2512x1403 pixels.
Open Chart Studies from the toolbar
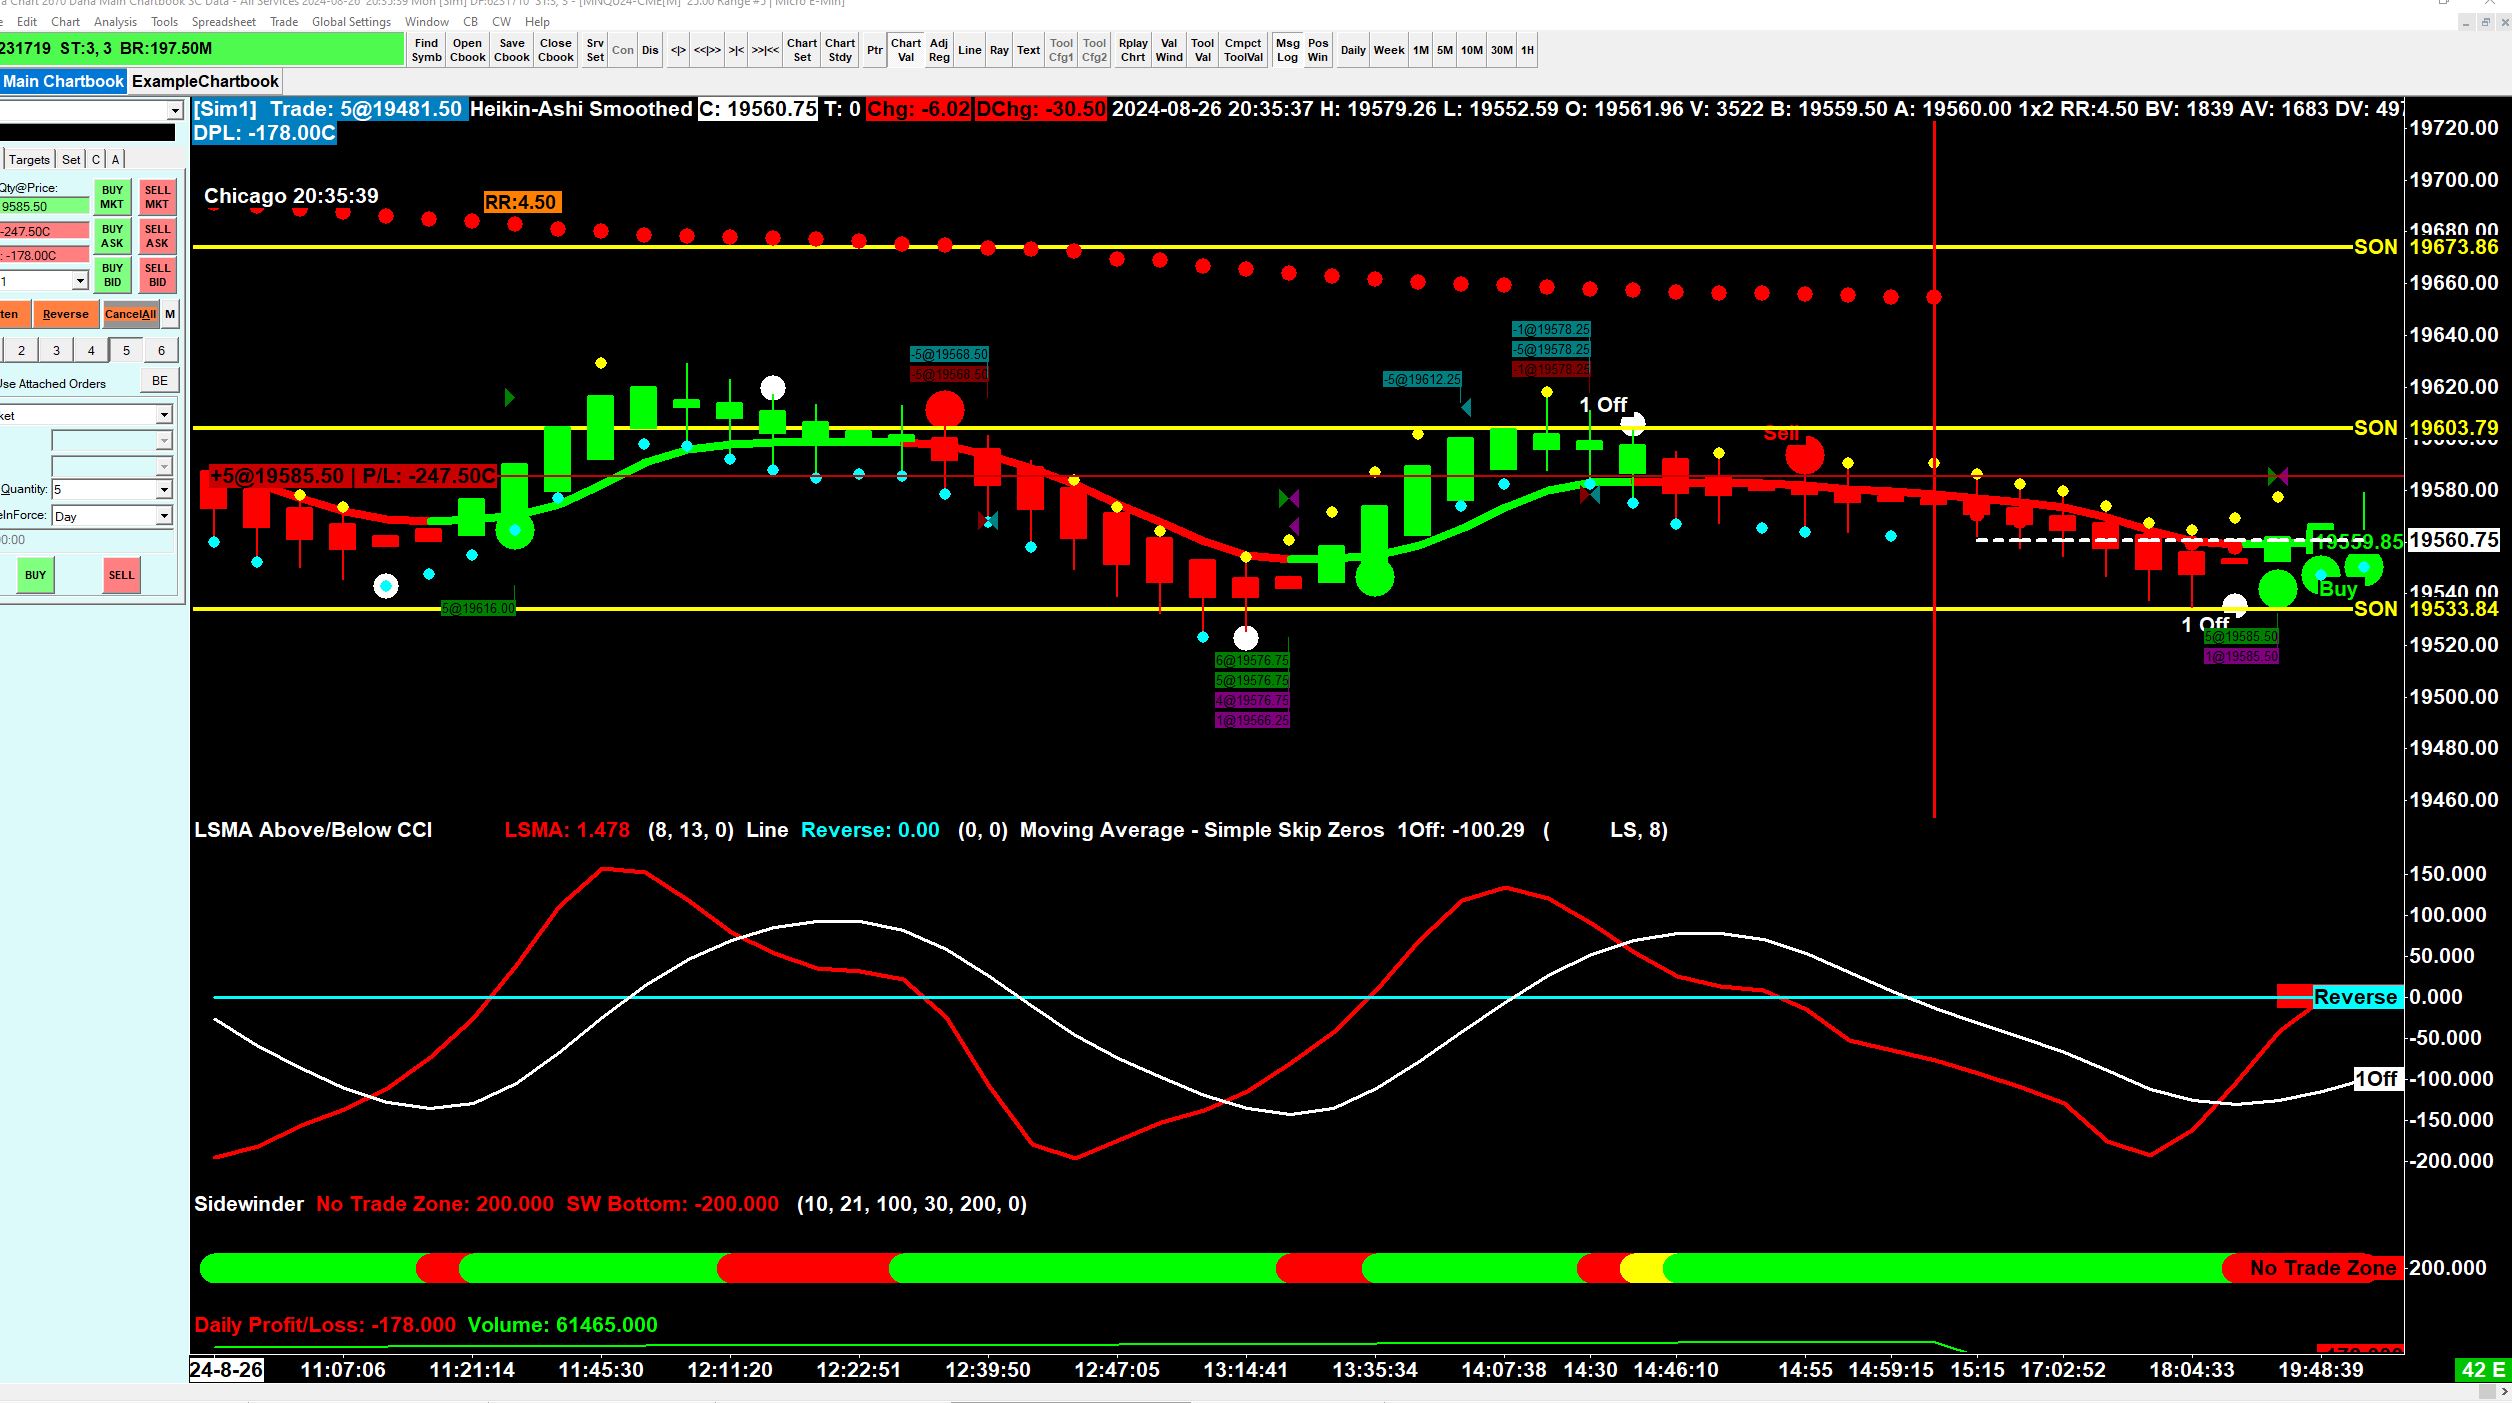(x=840, y=50)
